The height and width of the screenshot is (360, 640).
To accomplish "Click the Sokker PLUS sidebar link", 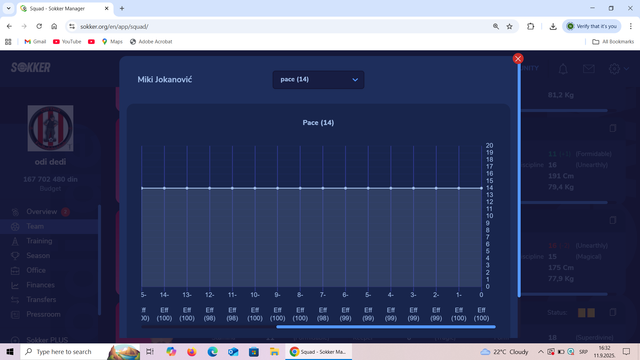I will [47, 340].
